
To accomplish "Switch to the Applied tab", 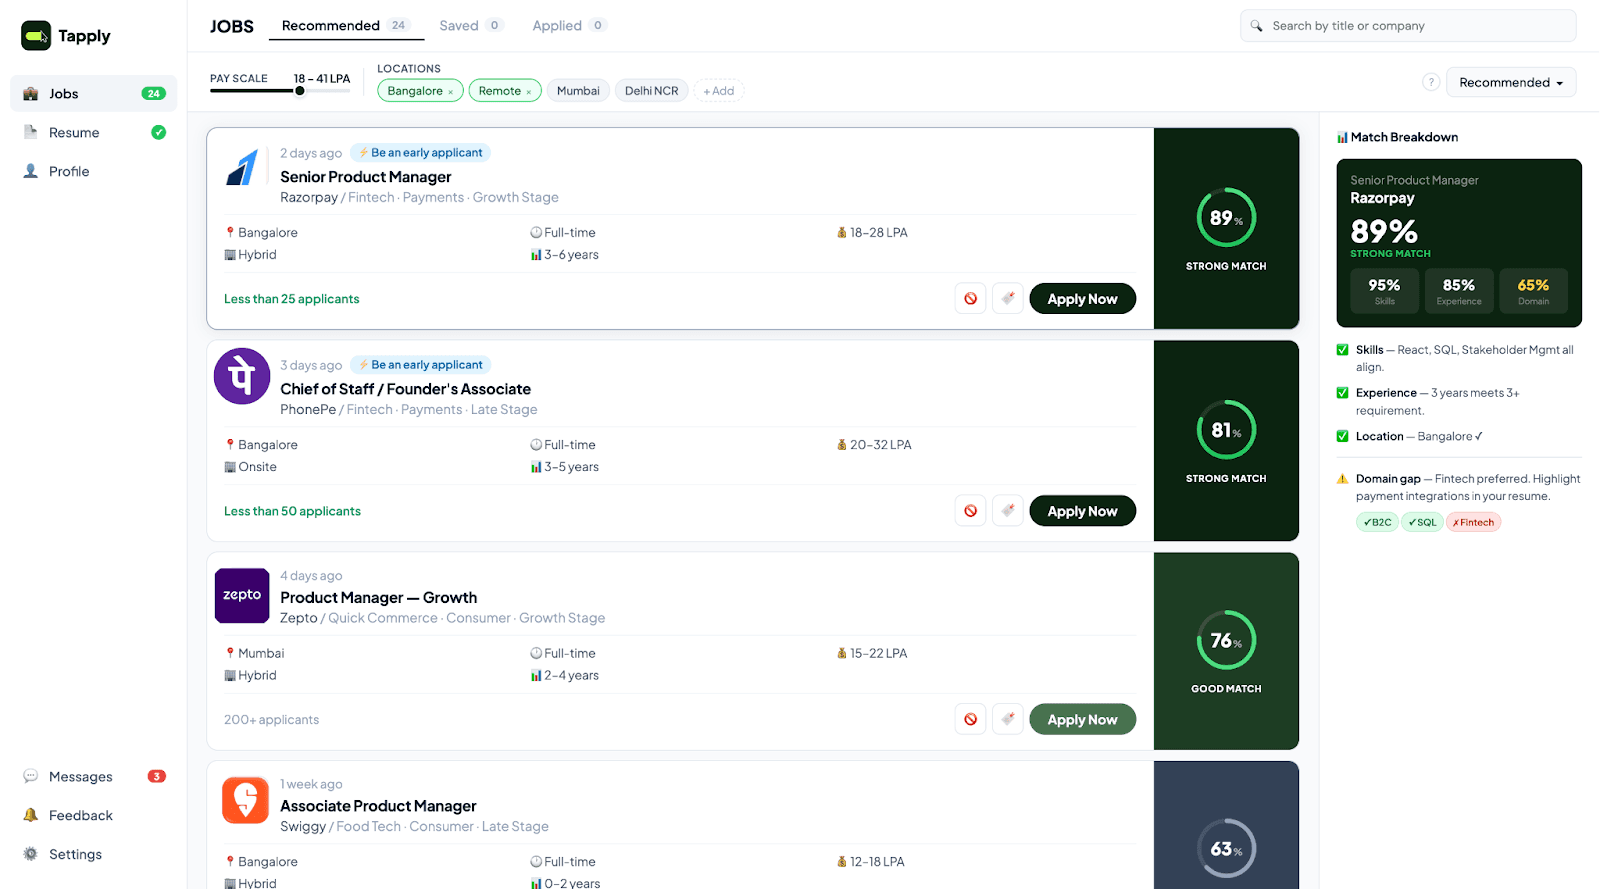I will coord(568,26).
